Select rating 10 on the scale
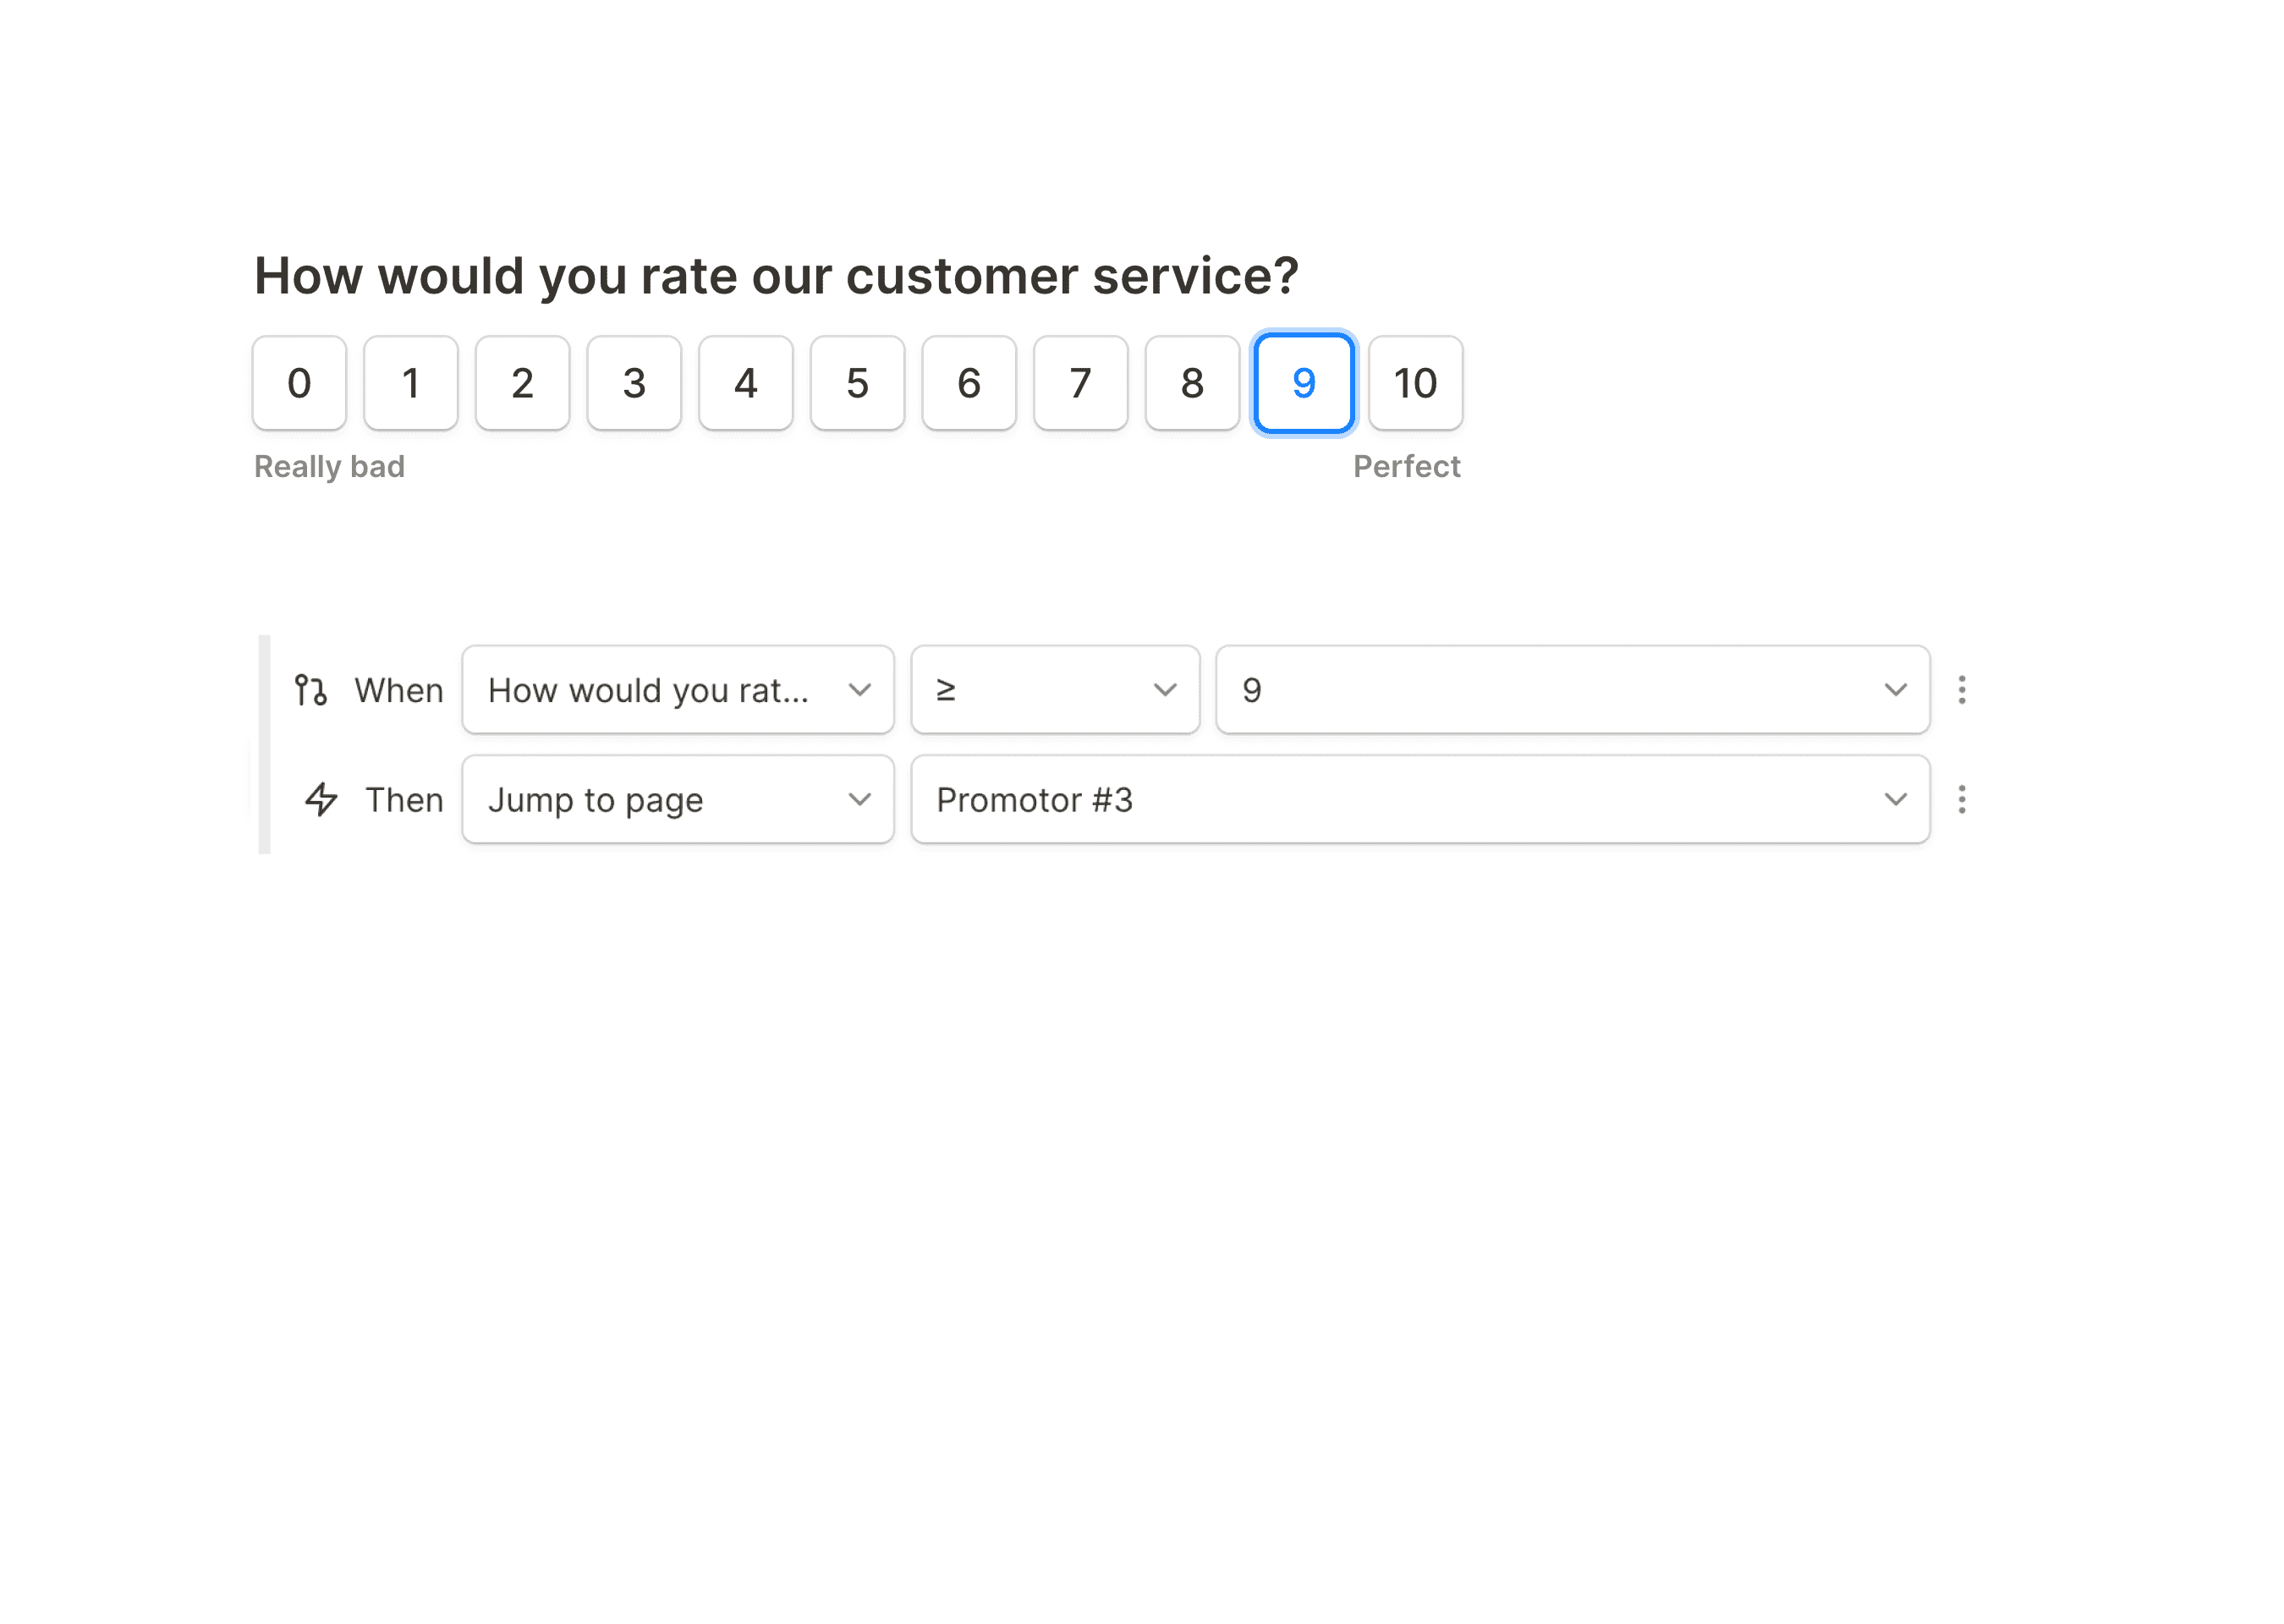Screen dimensions: 2284x1624 coord(1414,383)
